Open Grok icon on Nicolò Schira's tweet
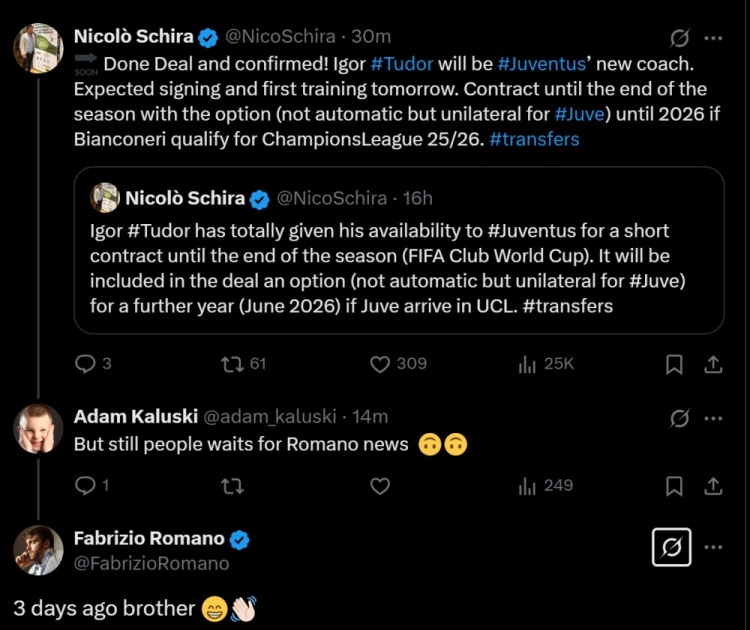Viewport: 750px width, 630px height. pyautogui.click(x=680, y=38)
